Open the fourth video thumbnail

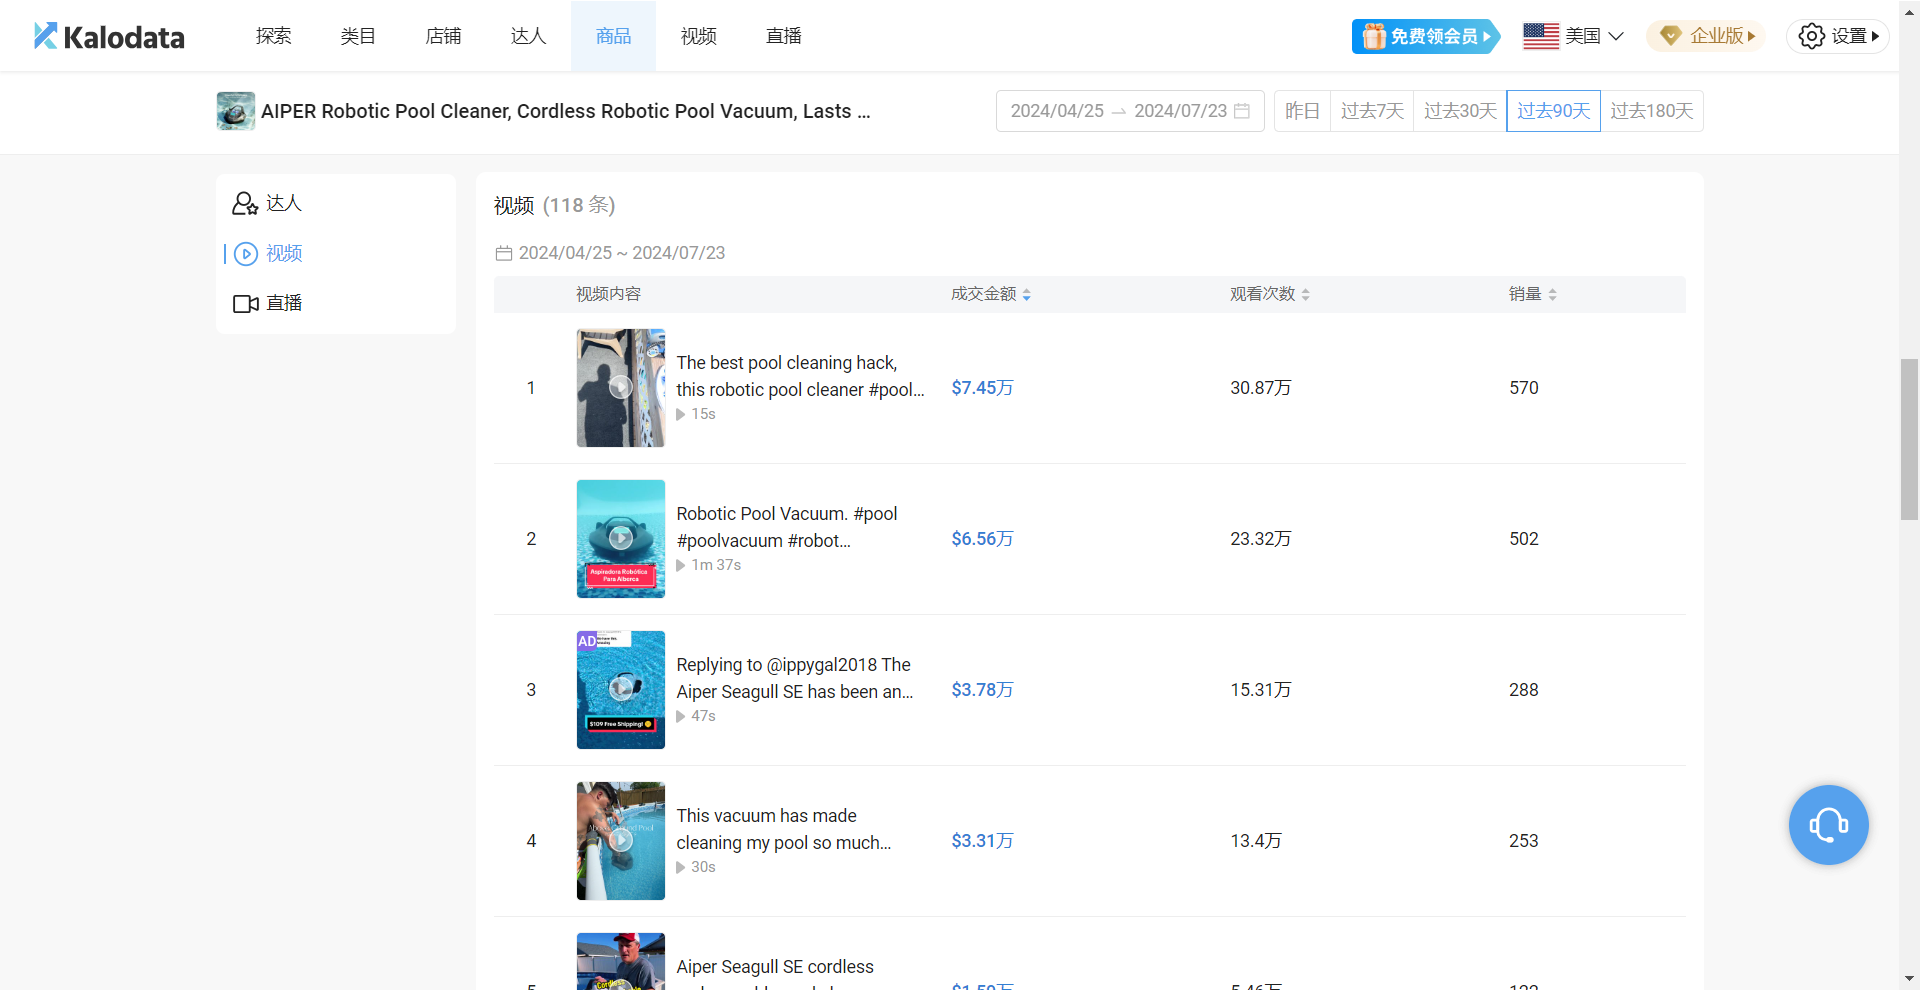(620, 841)
